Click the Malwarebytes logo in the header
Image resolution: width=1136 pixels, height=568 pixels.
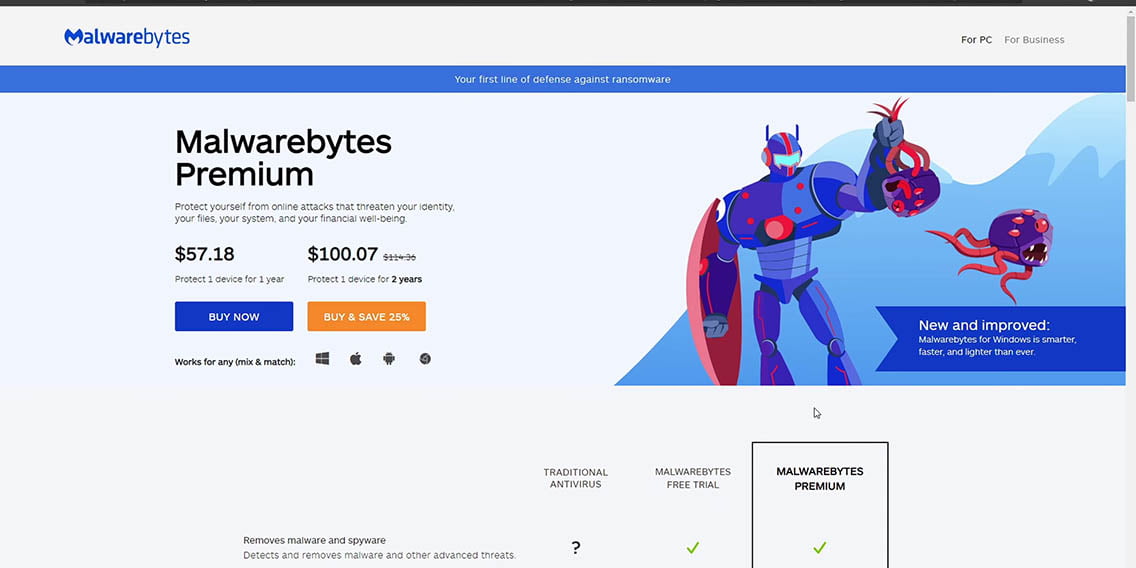127,38
